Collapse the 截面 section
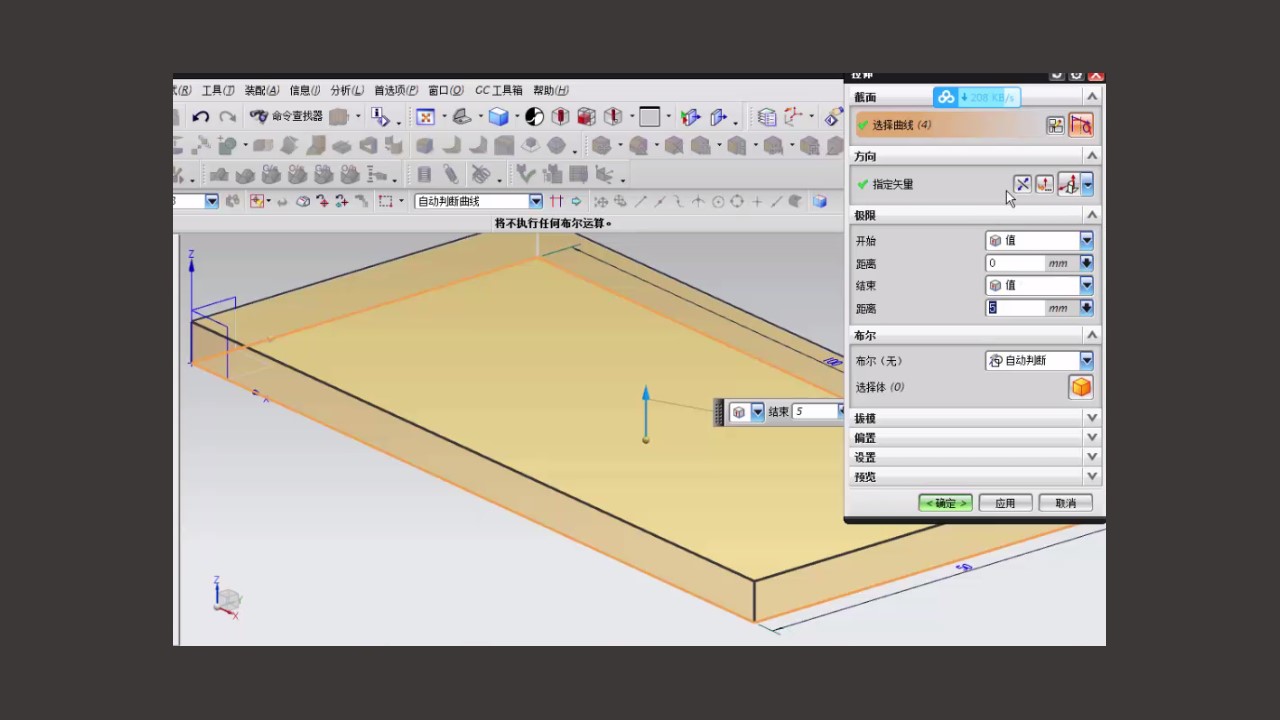 click(x=1092, y=97)
